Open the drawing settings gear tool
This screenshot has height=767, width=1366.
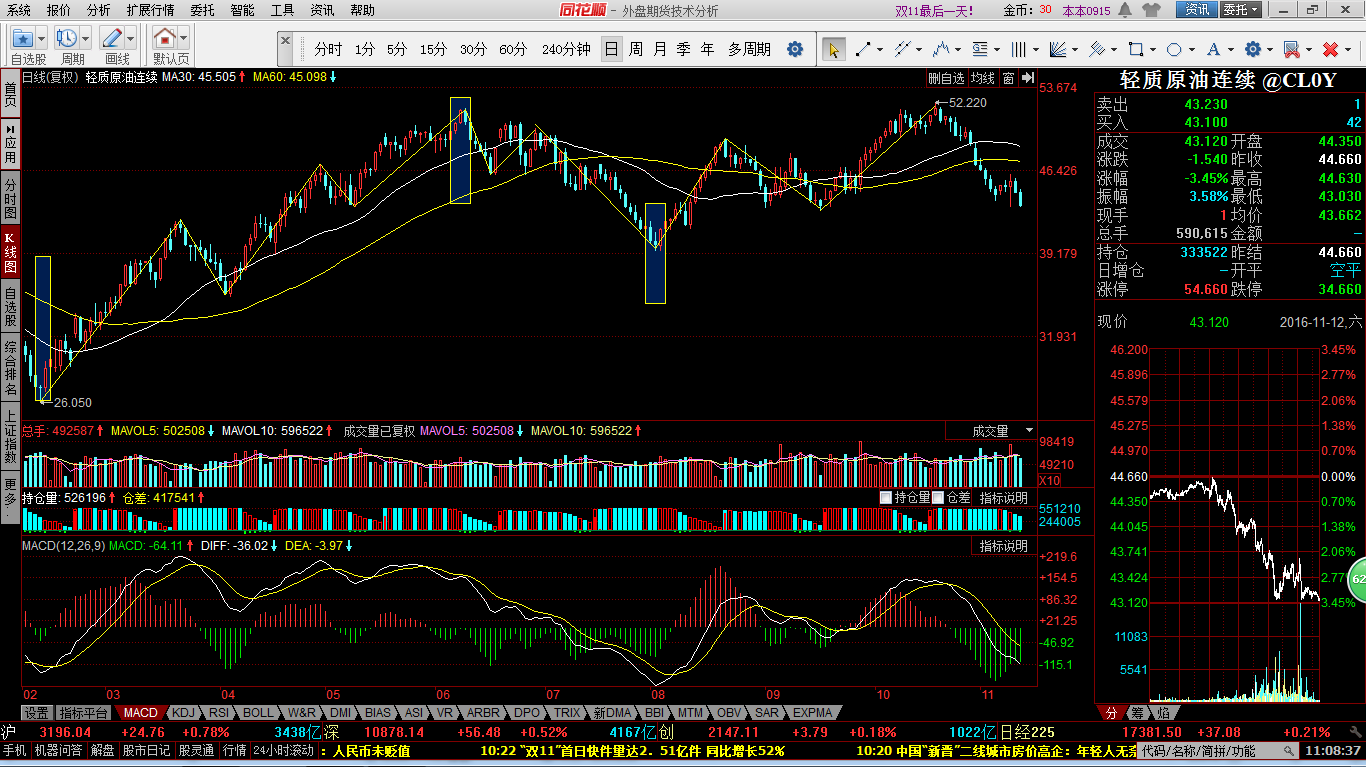point(1252,49)
